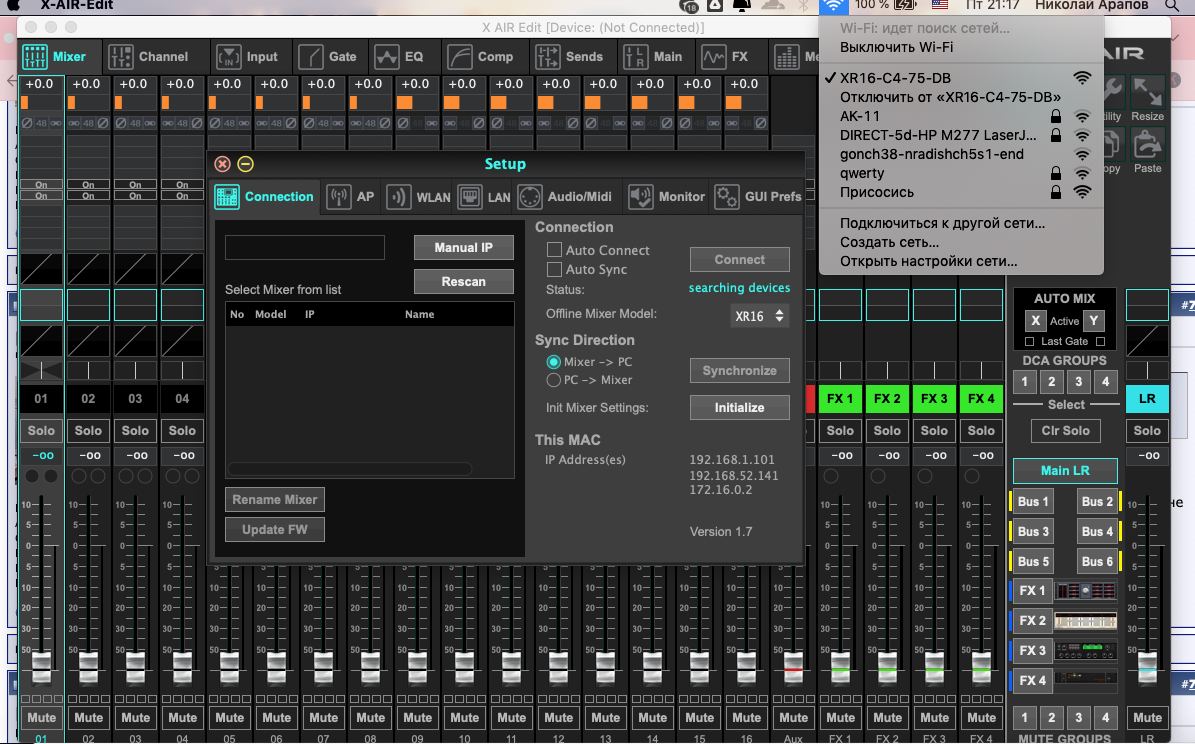The image size is (1195, 744).
Task: Switch to the WLAN setup tab
Action: (x=420, y=197)
